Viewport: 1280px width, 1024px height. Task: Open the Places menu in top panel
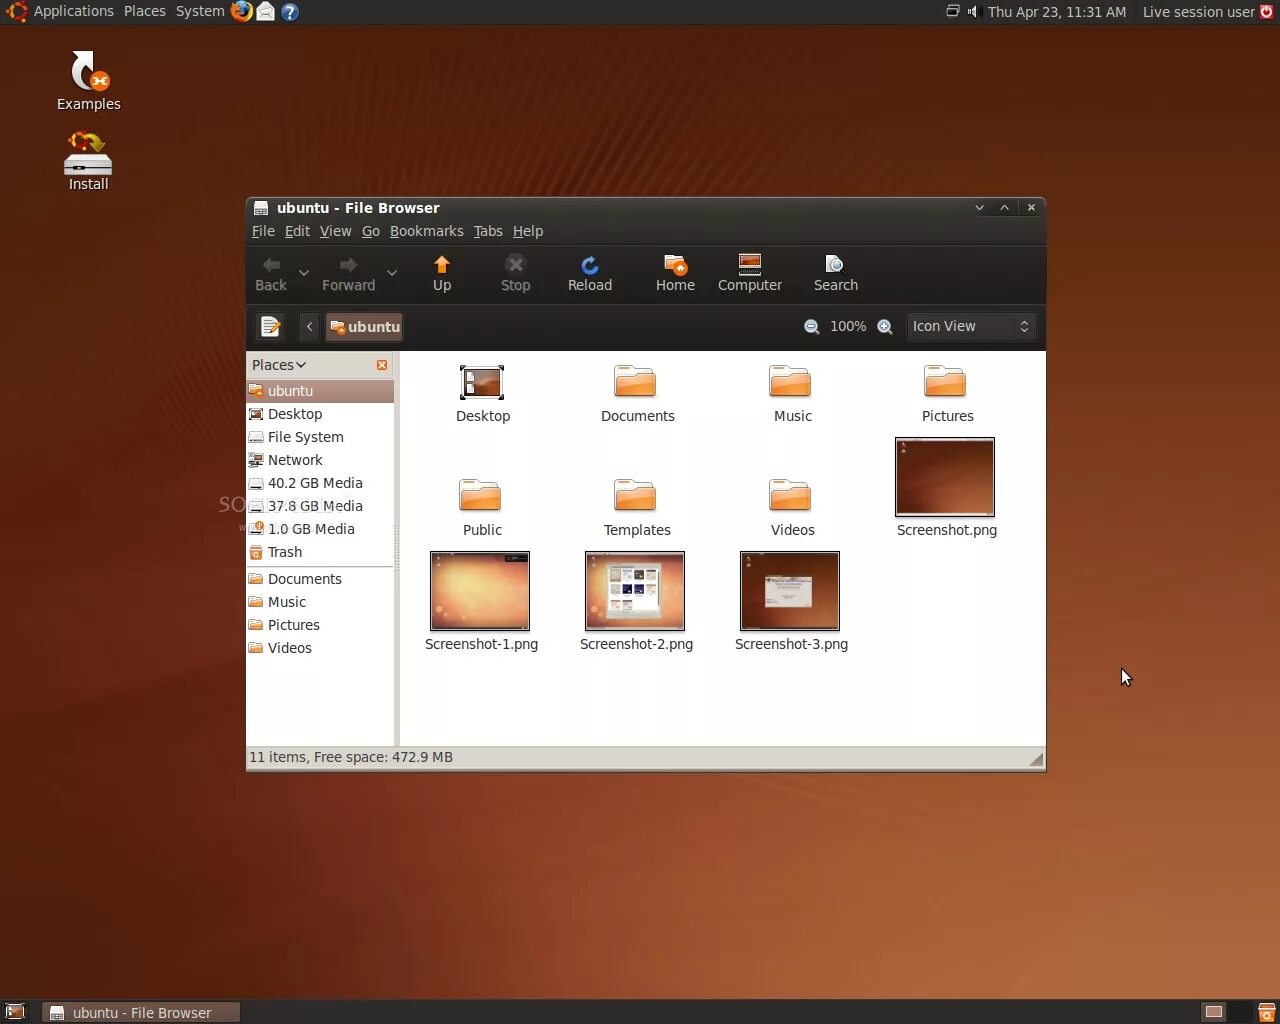click(145, 12)
